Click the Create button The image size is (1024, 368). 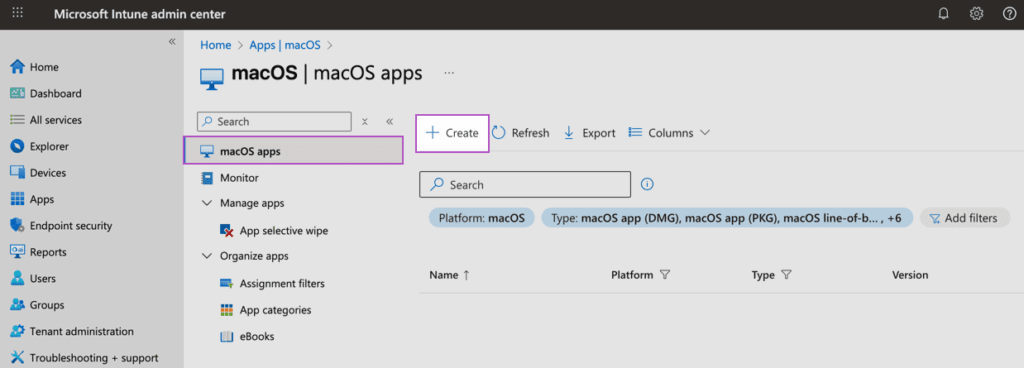click(x=453, y=132)
